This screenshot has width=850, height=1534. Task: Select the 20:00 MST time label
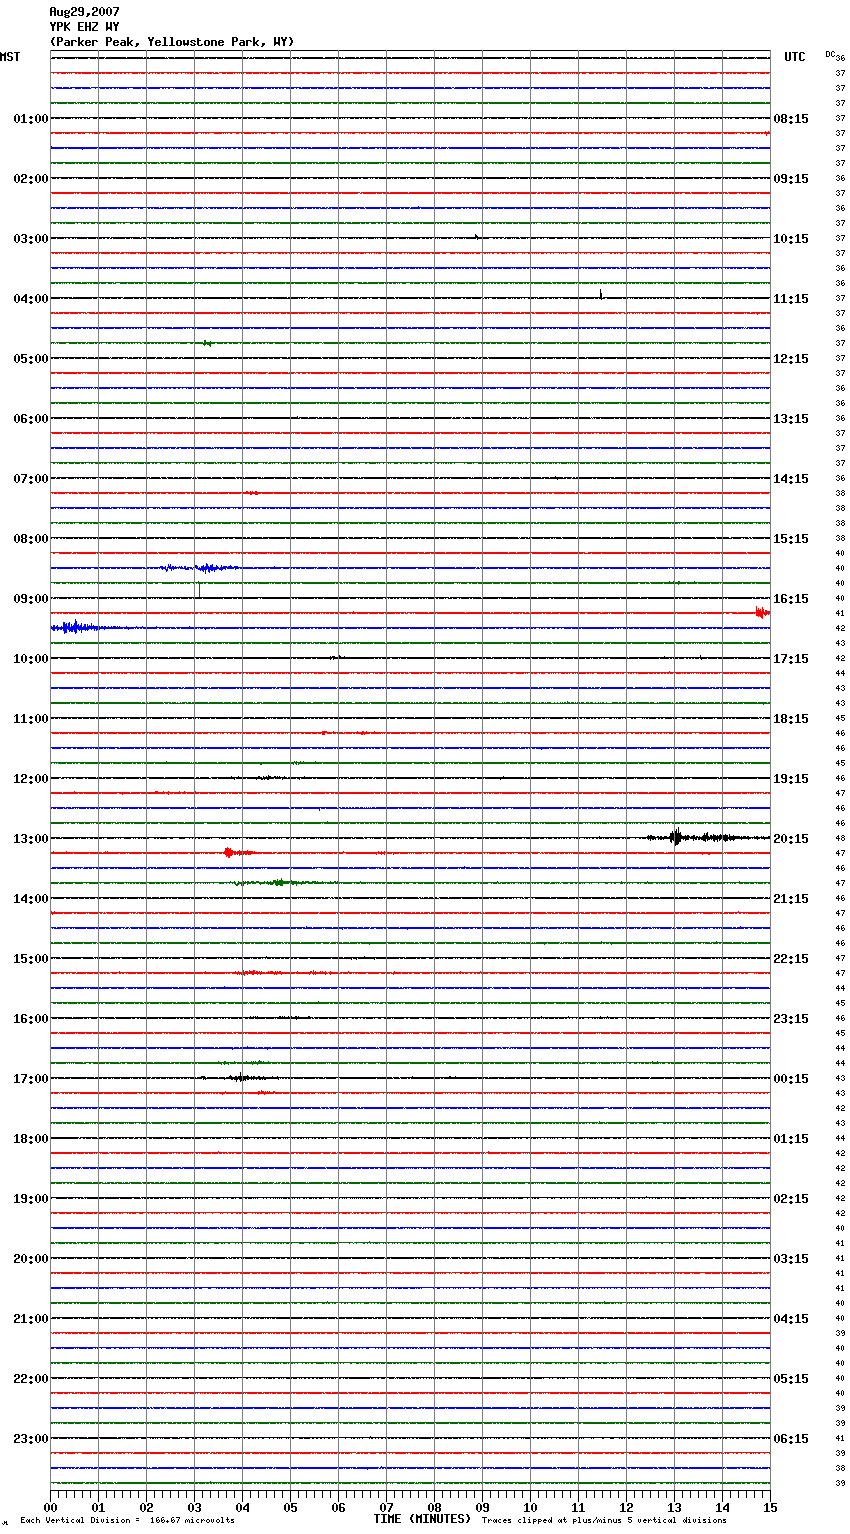coord(30,1259)
